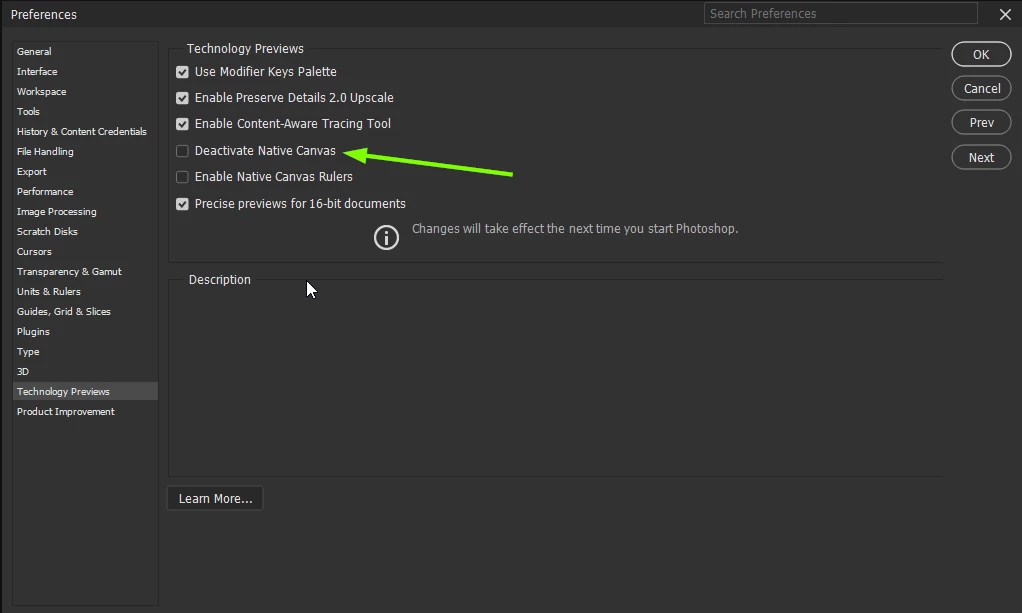Click the Preferences dialog title
Image resolution: width=1022 pixels, height=613 pixels.
pos(44,14)
